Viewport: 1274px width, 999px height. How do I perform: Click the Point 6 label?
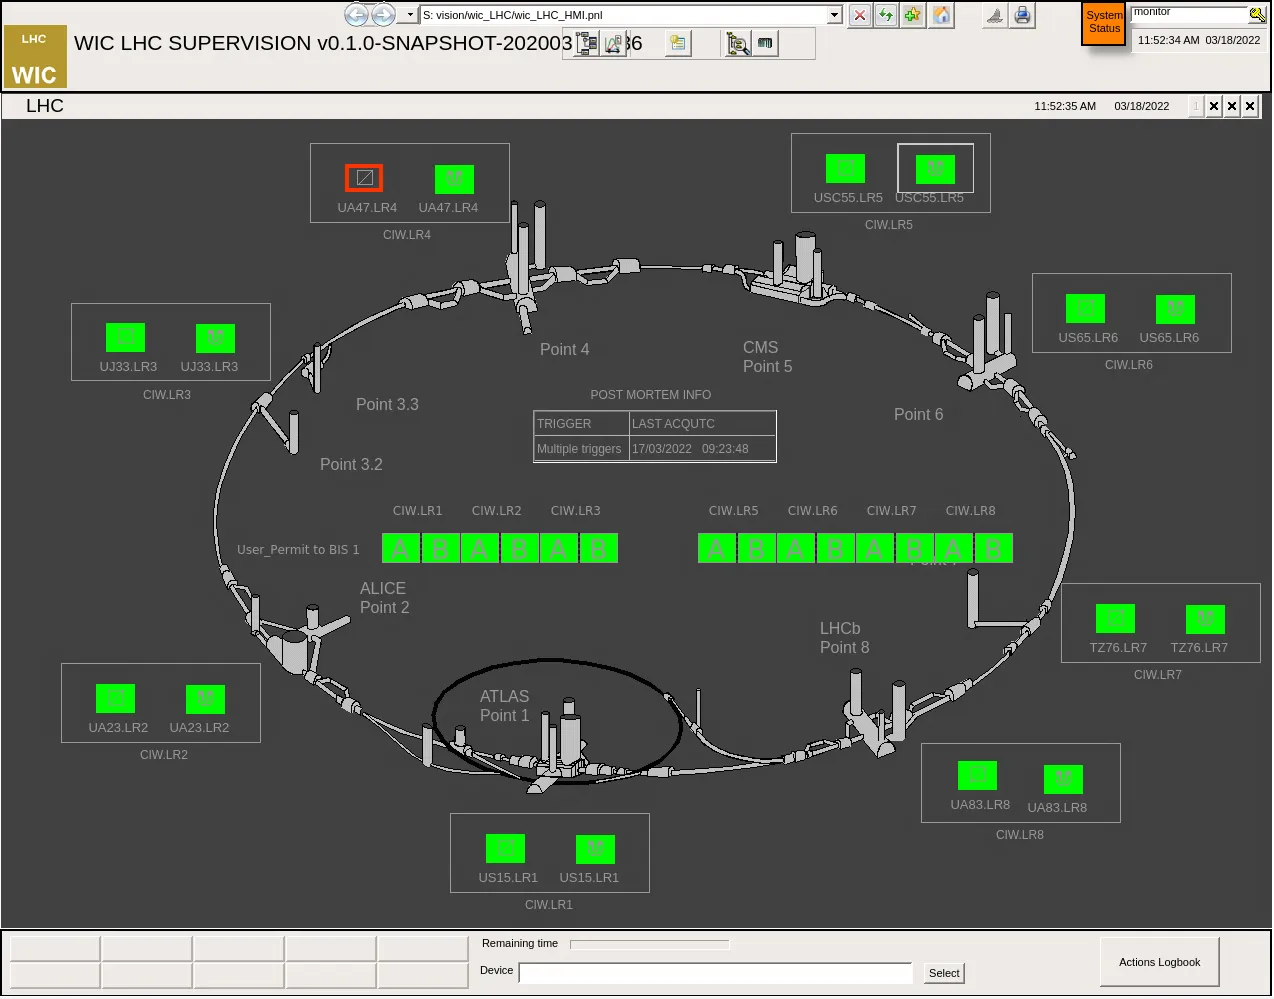(x=918, y=414)
